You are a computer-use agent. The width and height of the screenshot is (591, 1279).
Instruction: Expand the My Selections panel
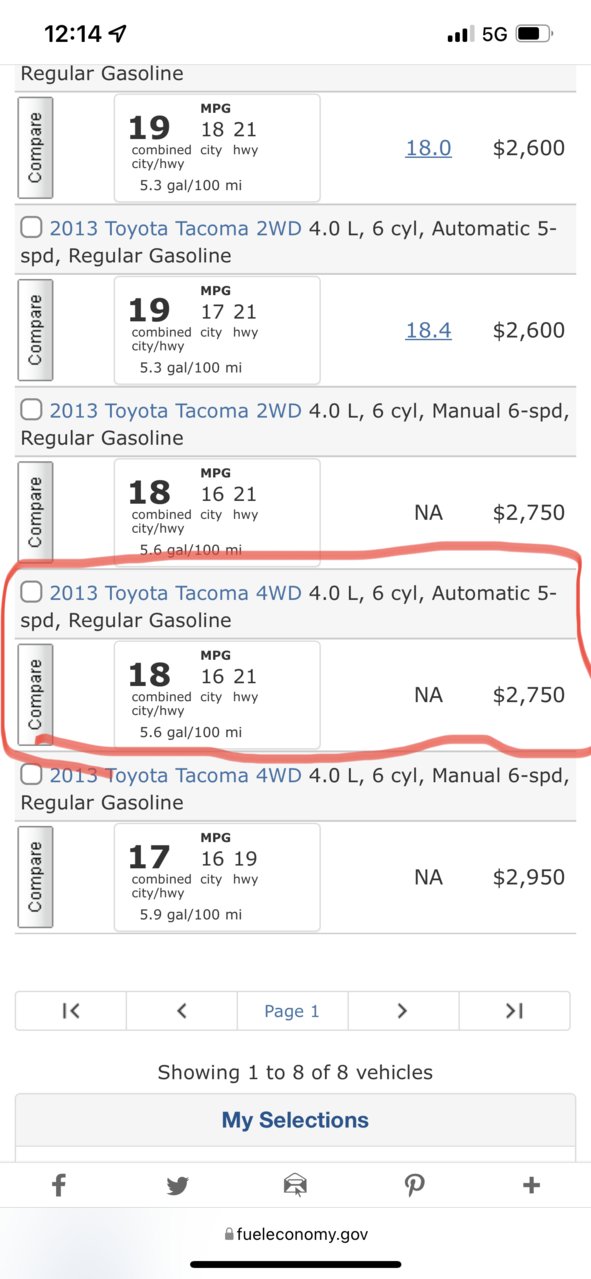coord(295,1120)
